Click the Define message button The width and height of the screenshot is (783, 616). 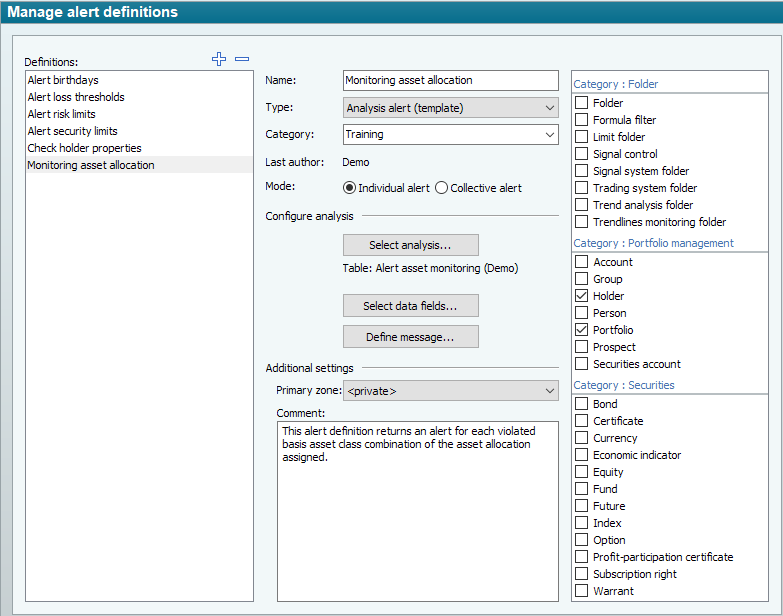(410, 337)
